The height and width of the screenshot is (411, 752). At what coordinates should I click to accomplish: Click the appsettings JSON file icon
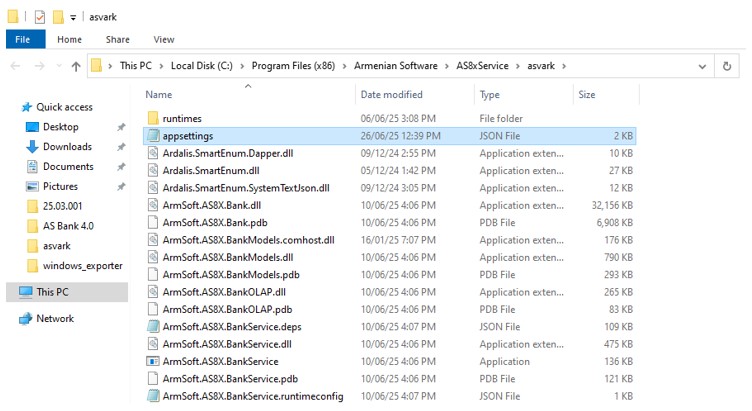pyautogui.click(x=153, y=135)
